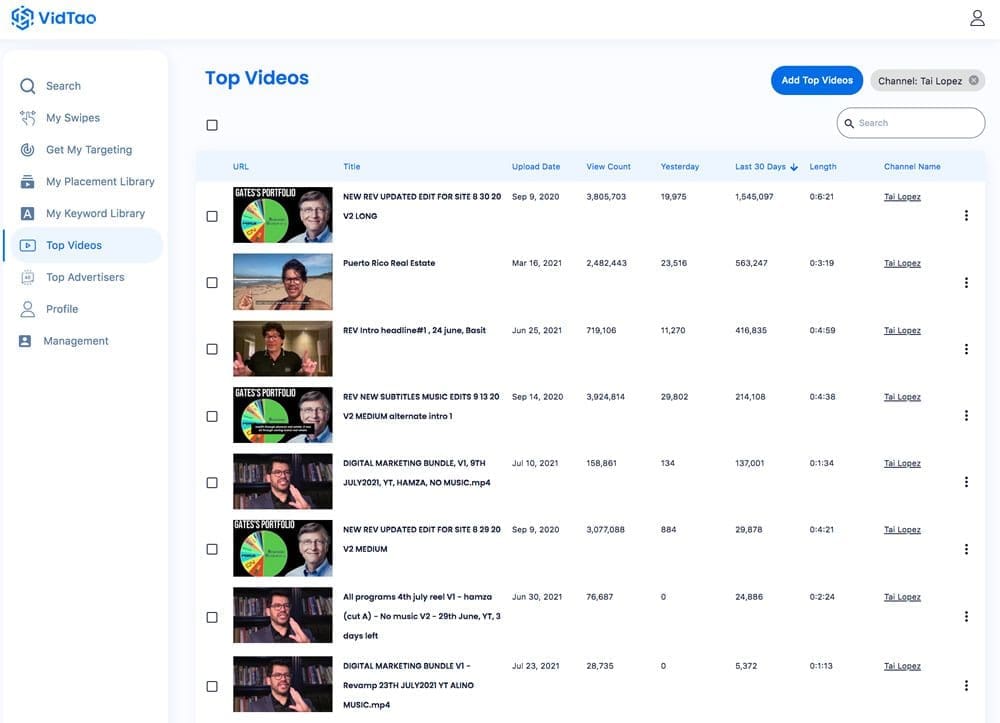
Task: Check the DIGITAL MARKETING BUNDLE, V1, 9TH row
Action: [x=212, y=483]
